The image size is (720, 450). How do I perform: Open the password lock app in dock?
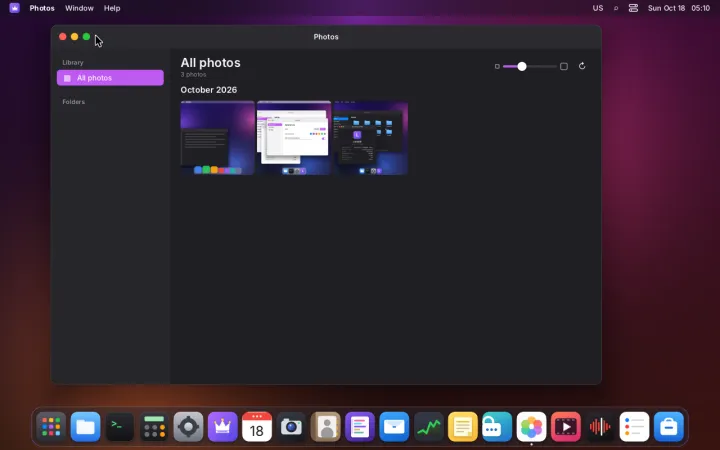click(497, 427)
